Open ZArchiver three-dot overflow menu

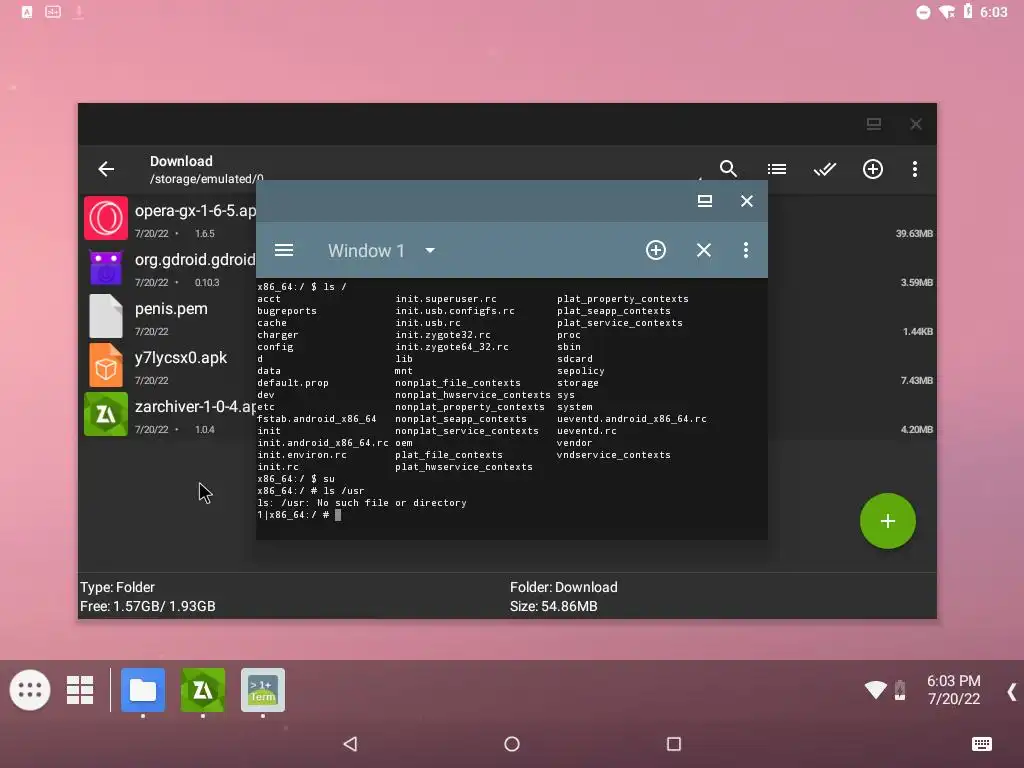(914, 169)
